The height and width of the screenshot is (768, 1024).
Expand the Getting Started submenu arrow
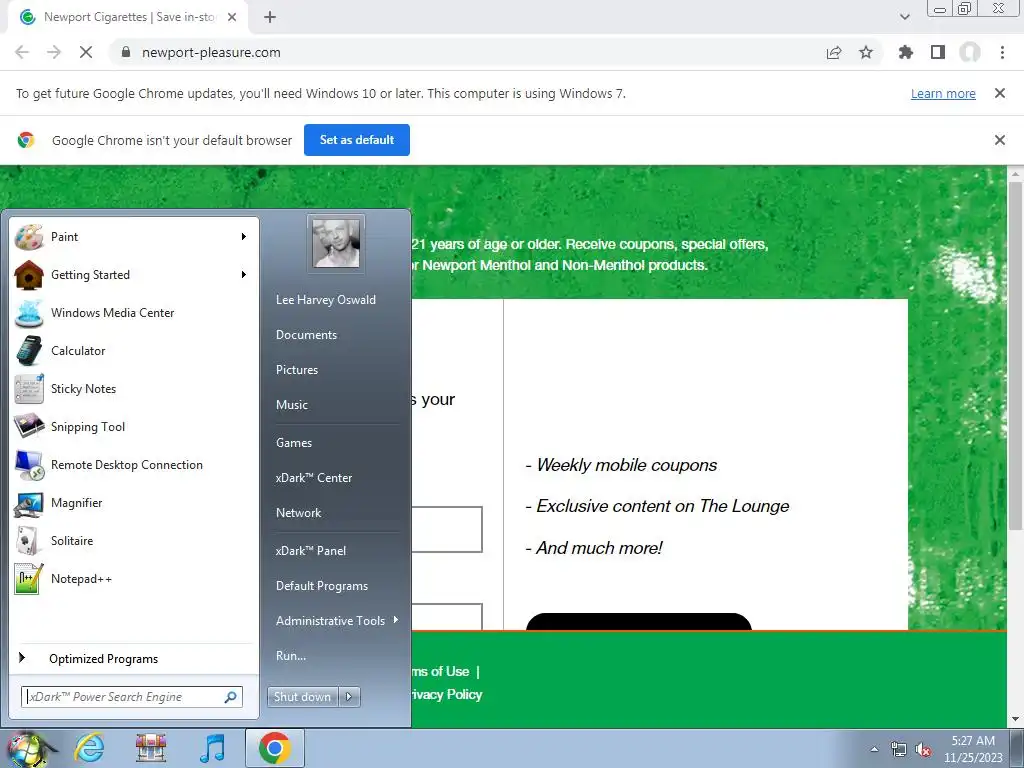click(x=244, y=274)
